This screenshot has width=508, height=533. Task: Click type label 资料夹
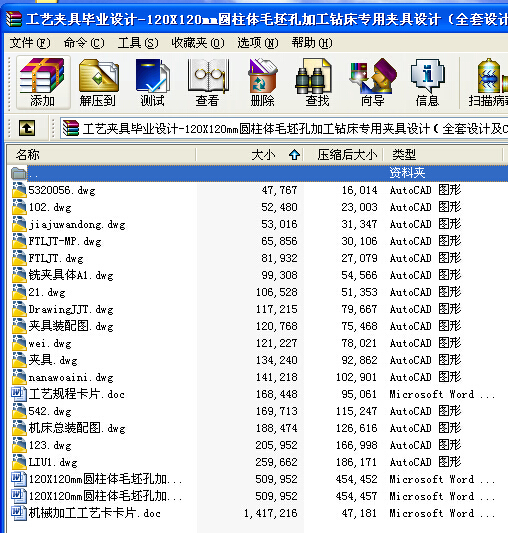pos(407,173)
